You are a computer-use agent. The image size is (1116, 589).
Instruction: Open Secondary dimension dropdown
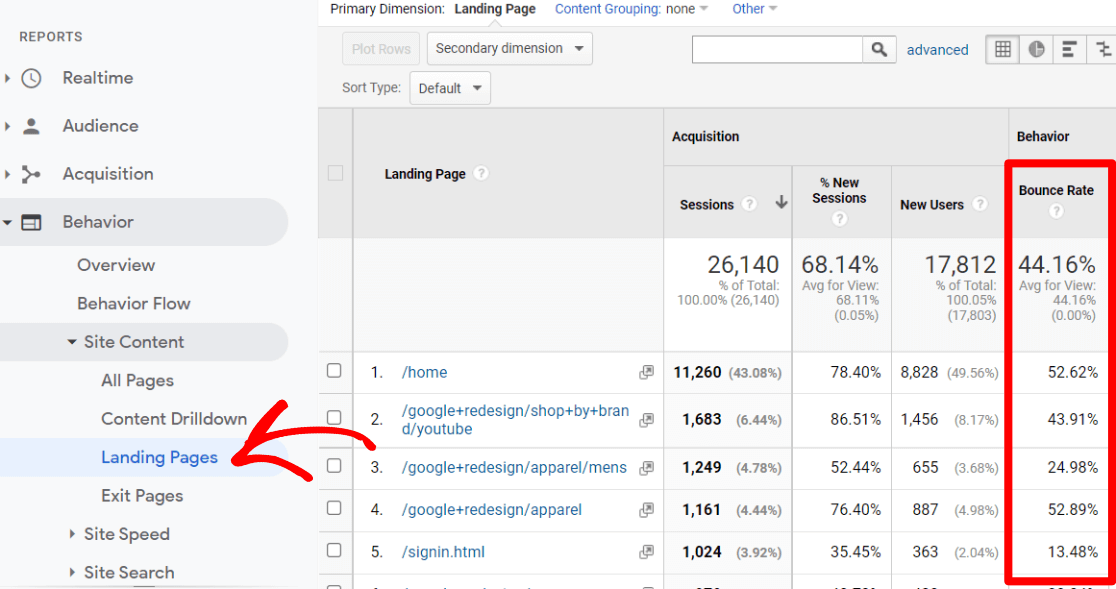point(510,48)
